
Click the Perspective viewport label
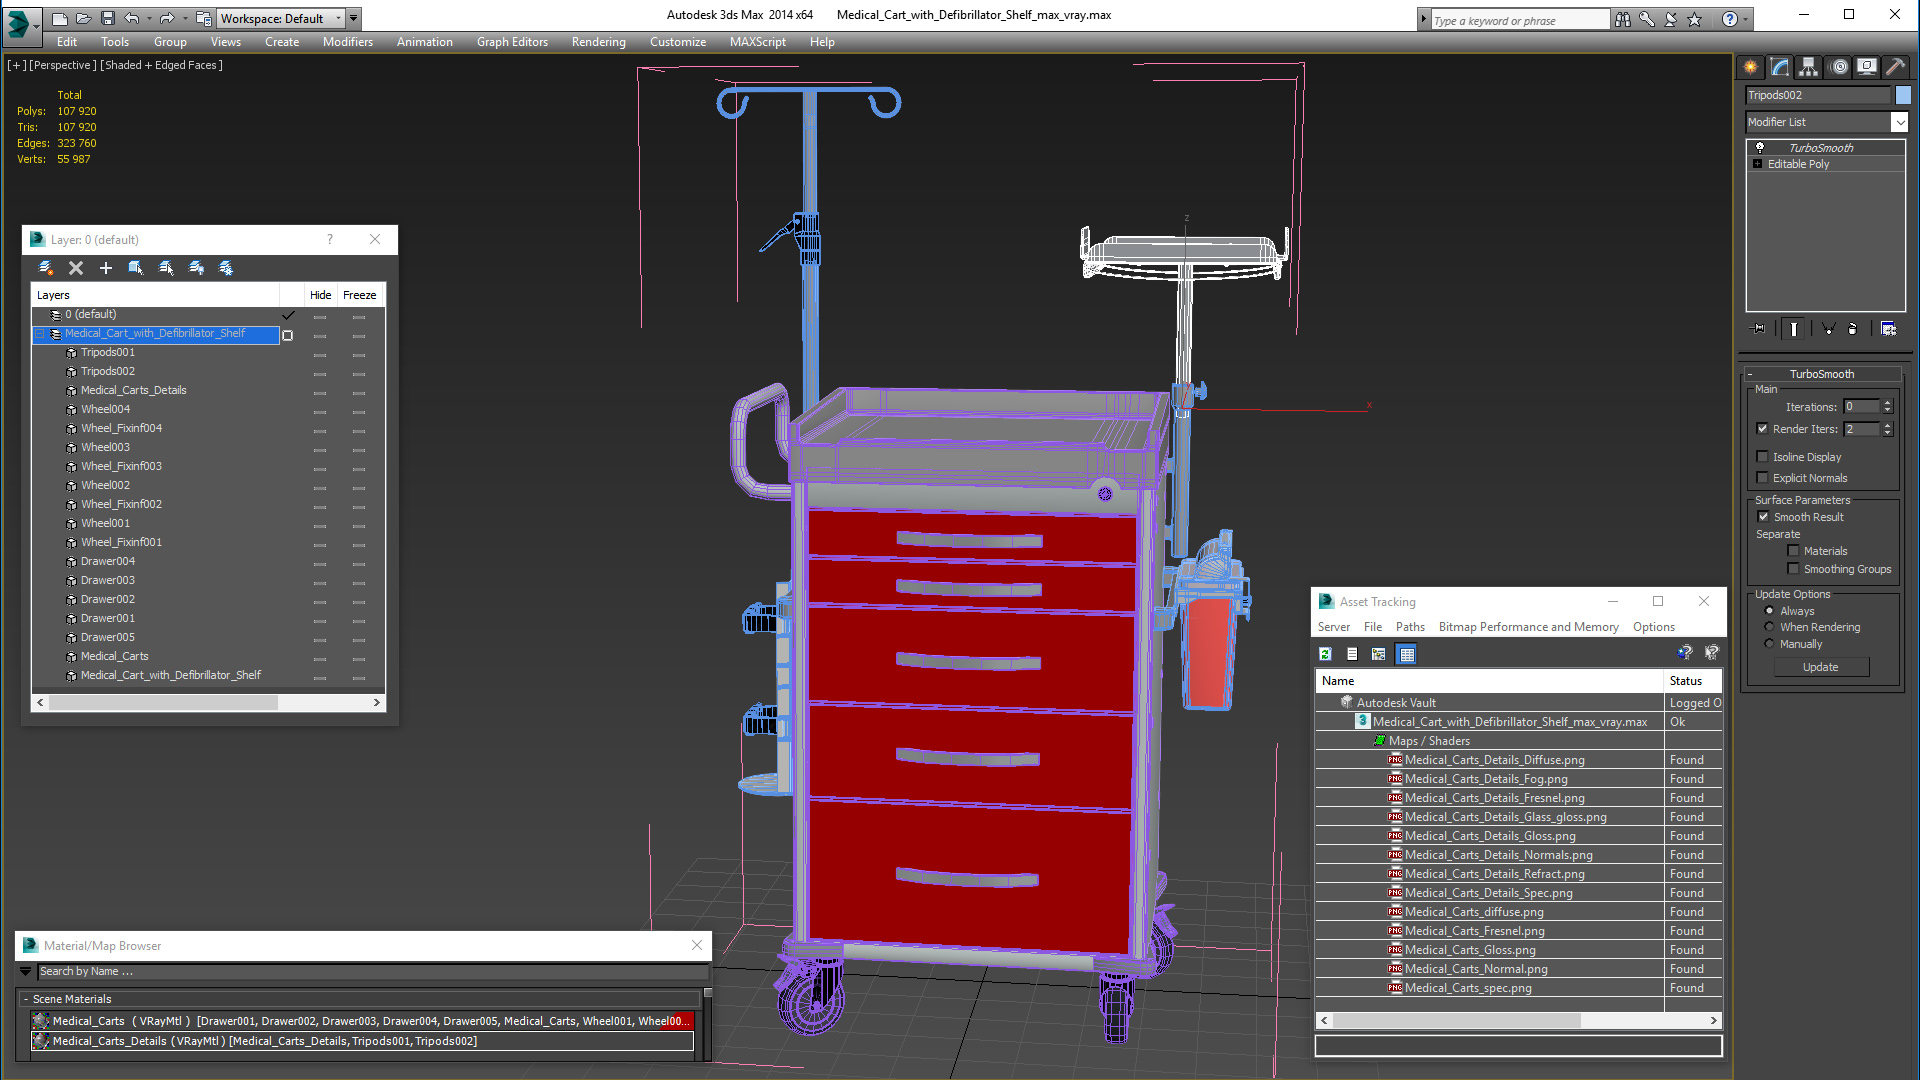[63, 65]
